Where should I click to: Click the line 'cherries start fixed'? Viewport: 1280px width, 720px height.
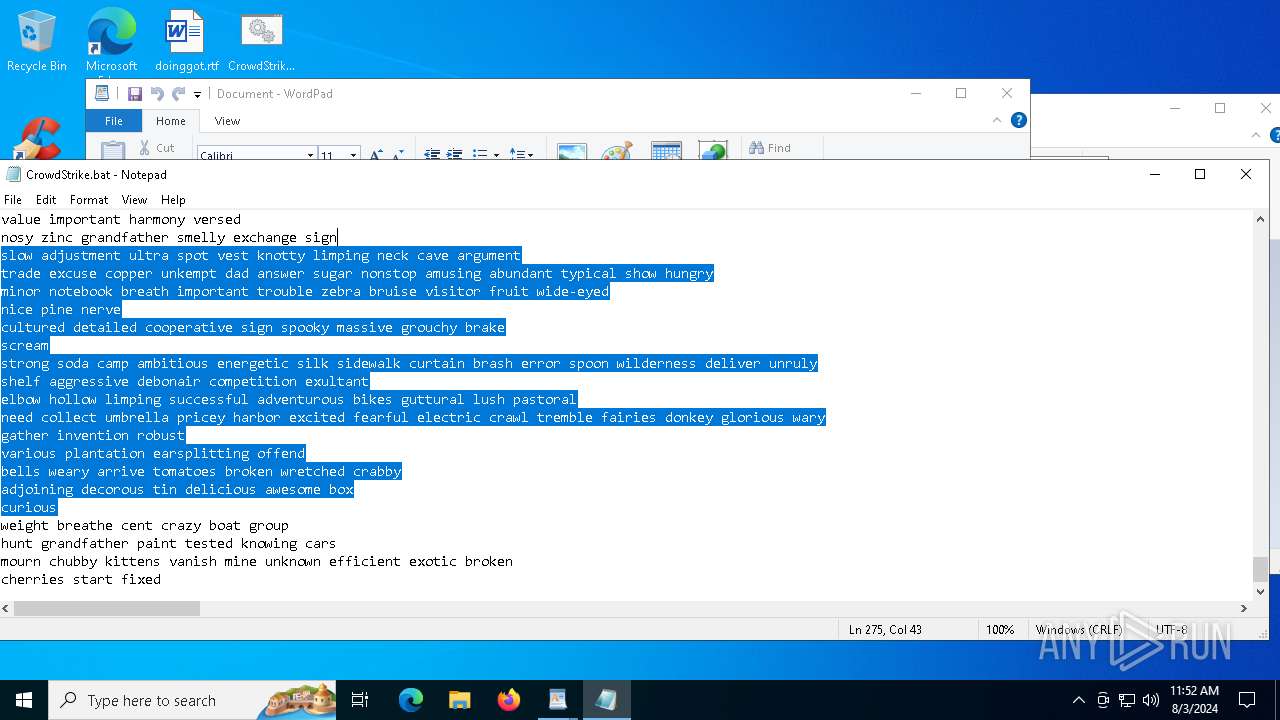pyautogui.click(x=81, y=579)
